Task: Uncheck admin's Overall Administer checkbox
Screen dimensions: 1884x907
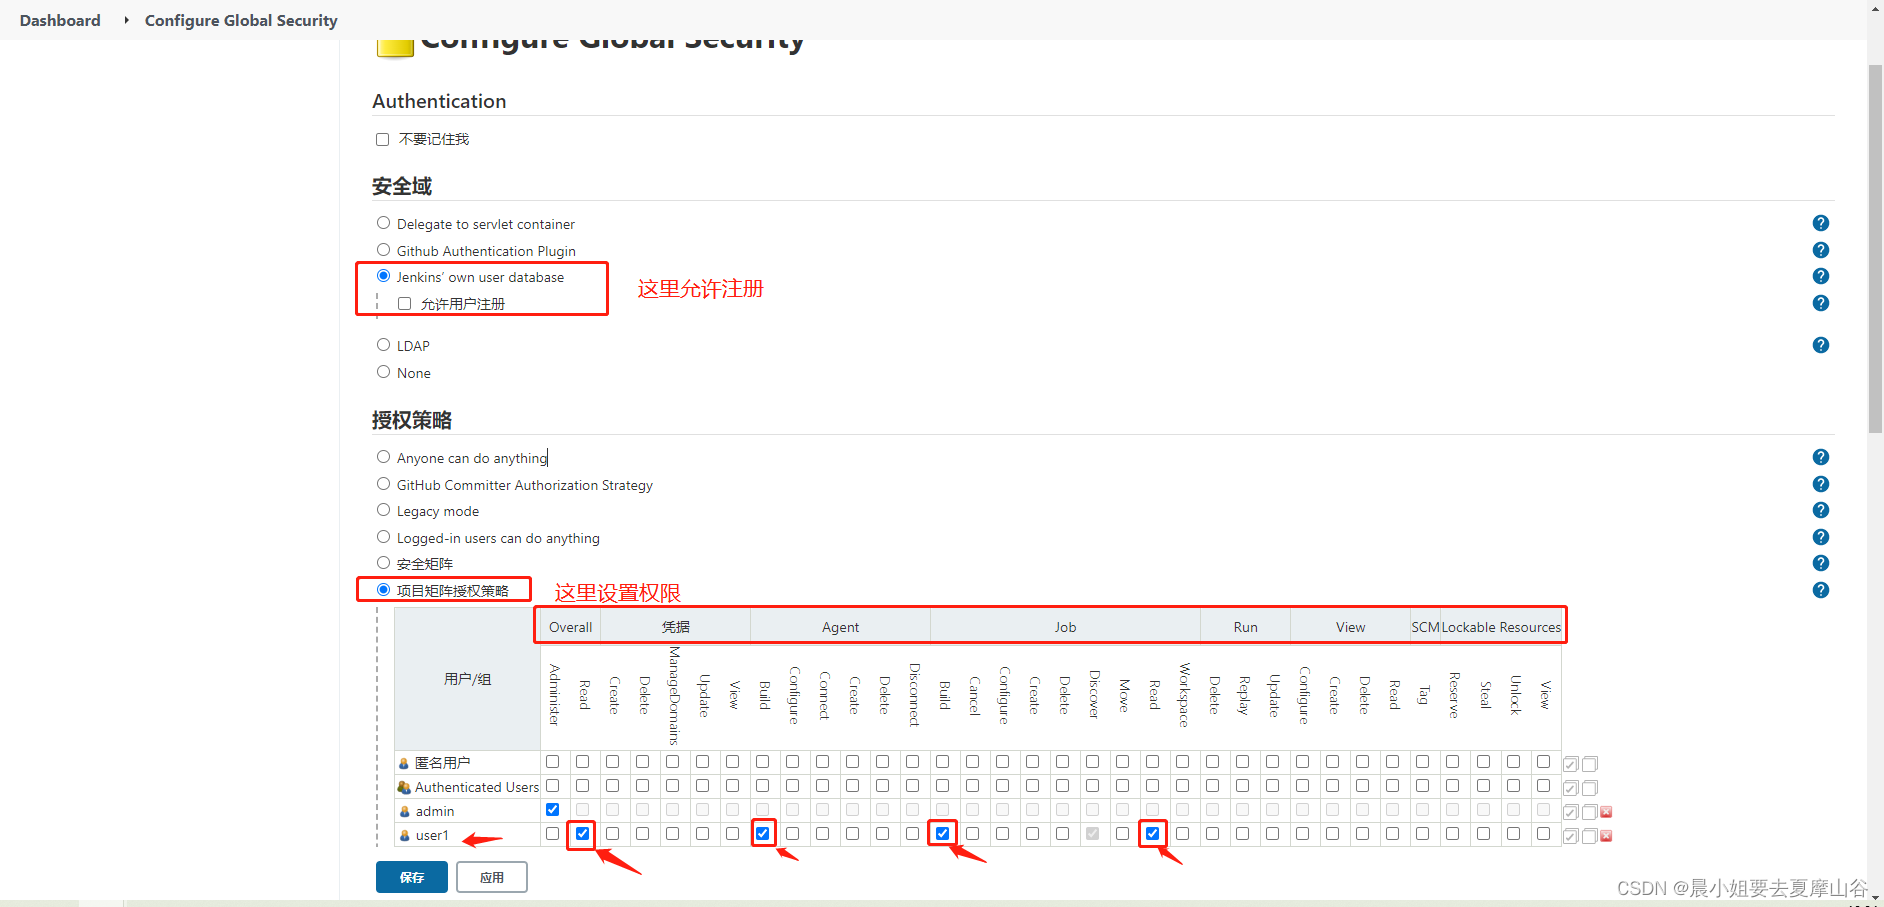Action: [x=552, y=810]
